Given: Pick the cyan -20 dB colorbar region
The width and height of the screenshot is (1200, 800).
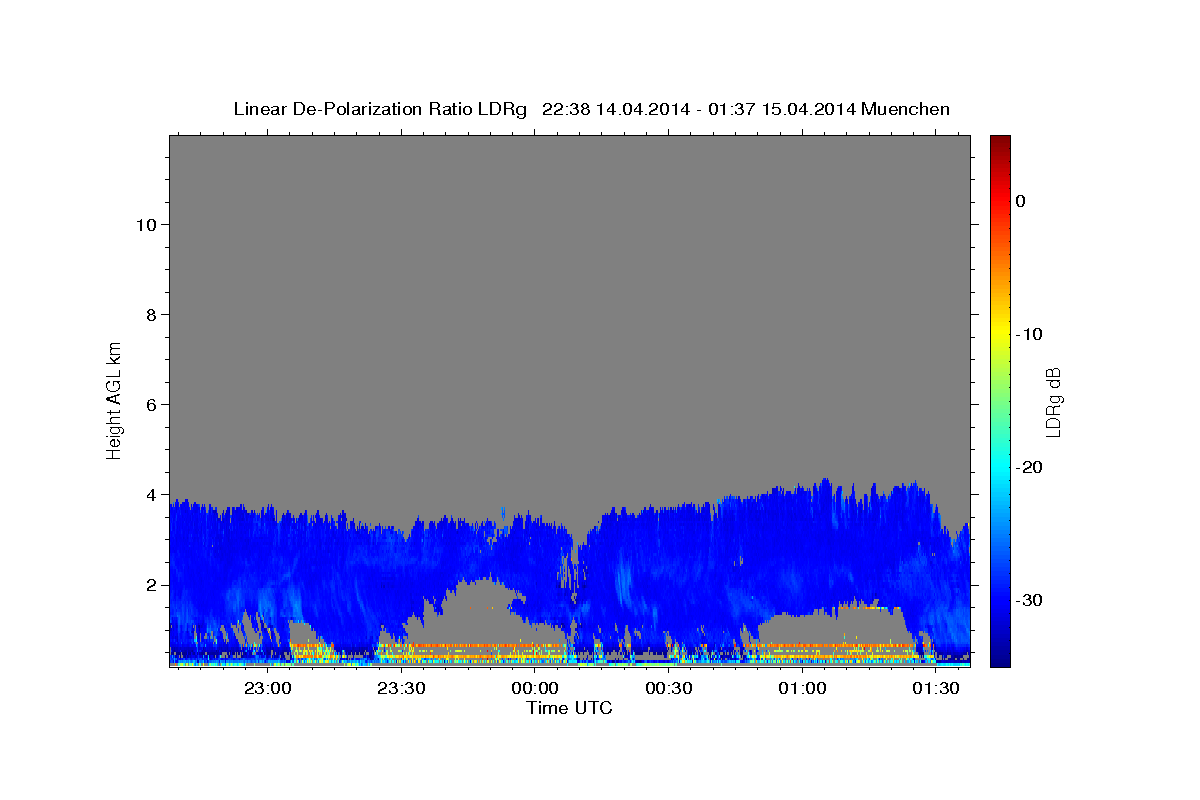Looking at the screenshot, I should 1000,467.
